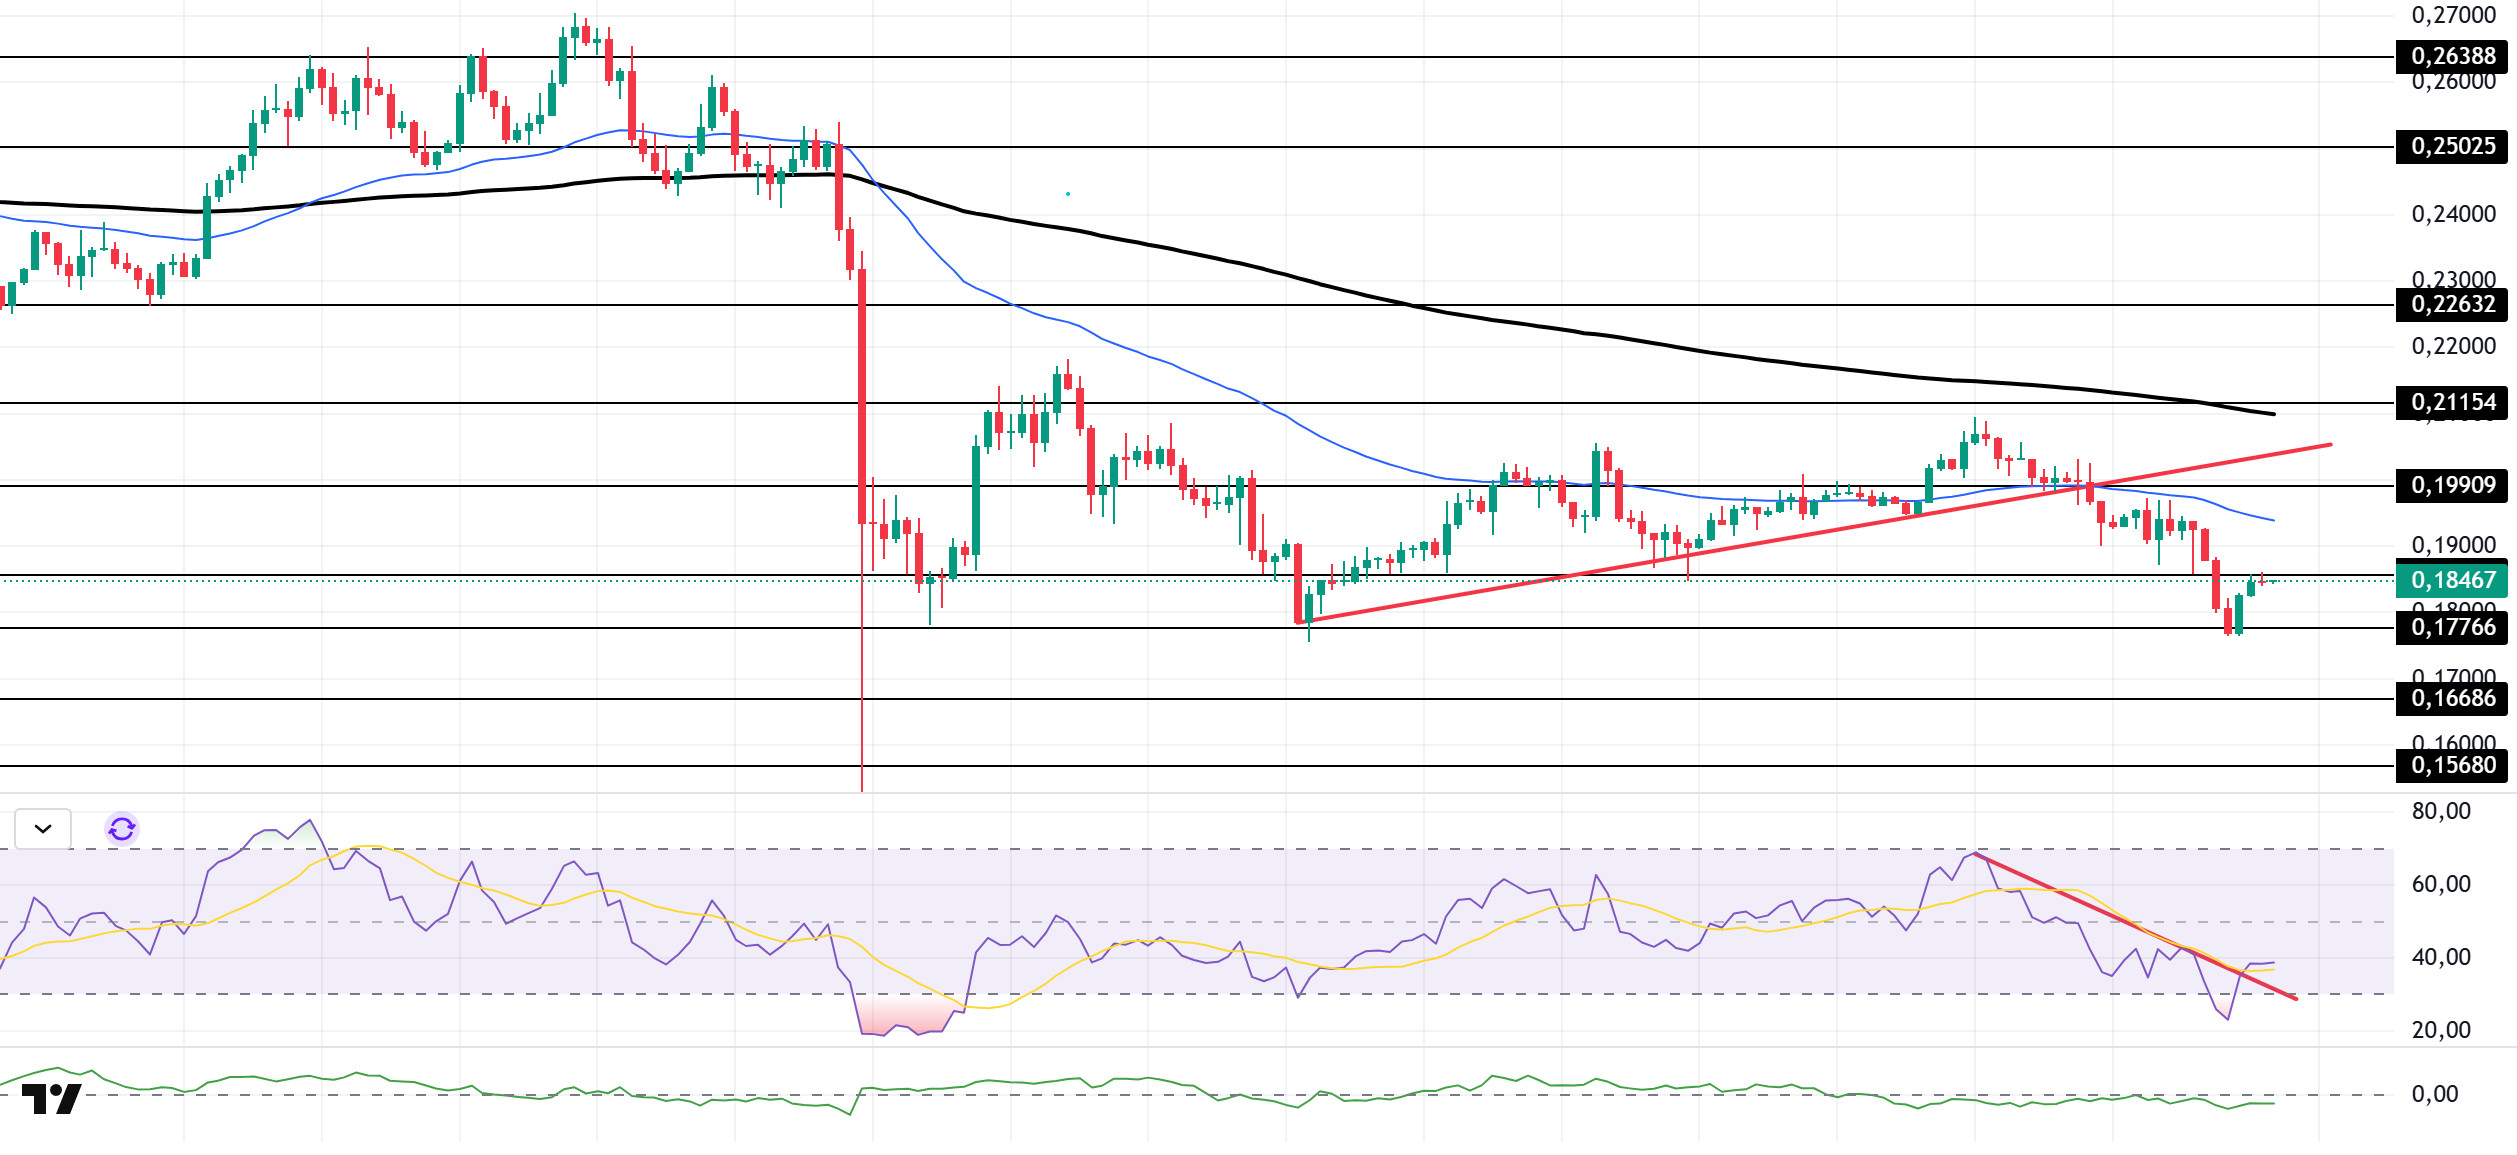Viewport: 2517px width, 1155px height.
Task: Select the 0,25025 price level label
Action: (x=2451, y=147)
